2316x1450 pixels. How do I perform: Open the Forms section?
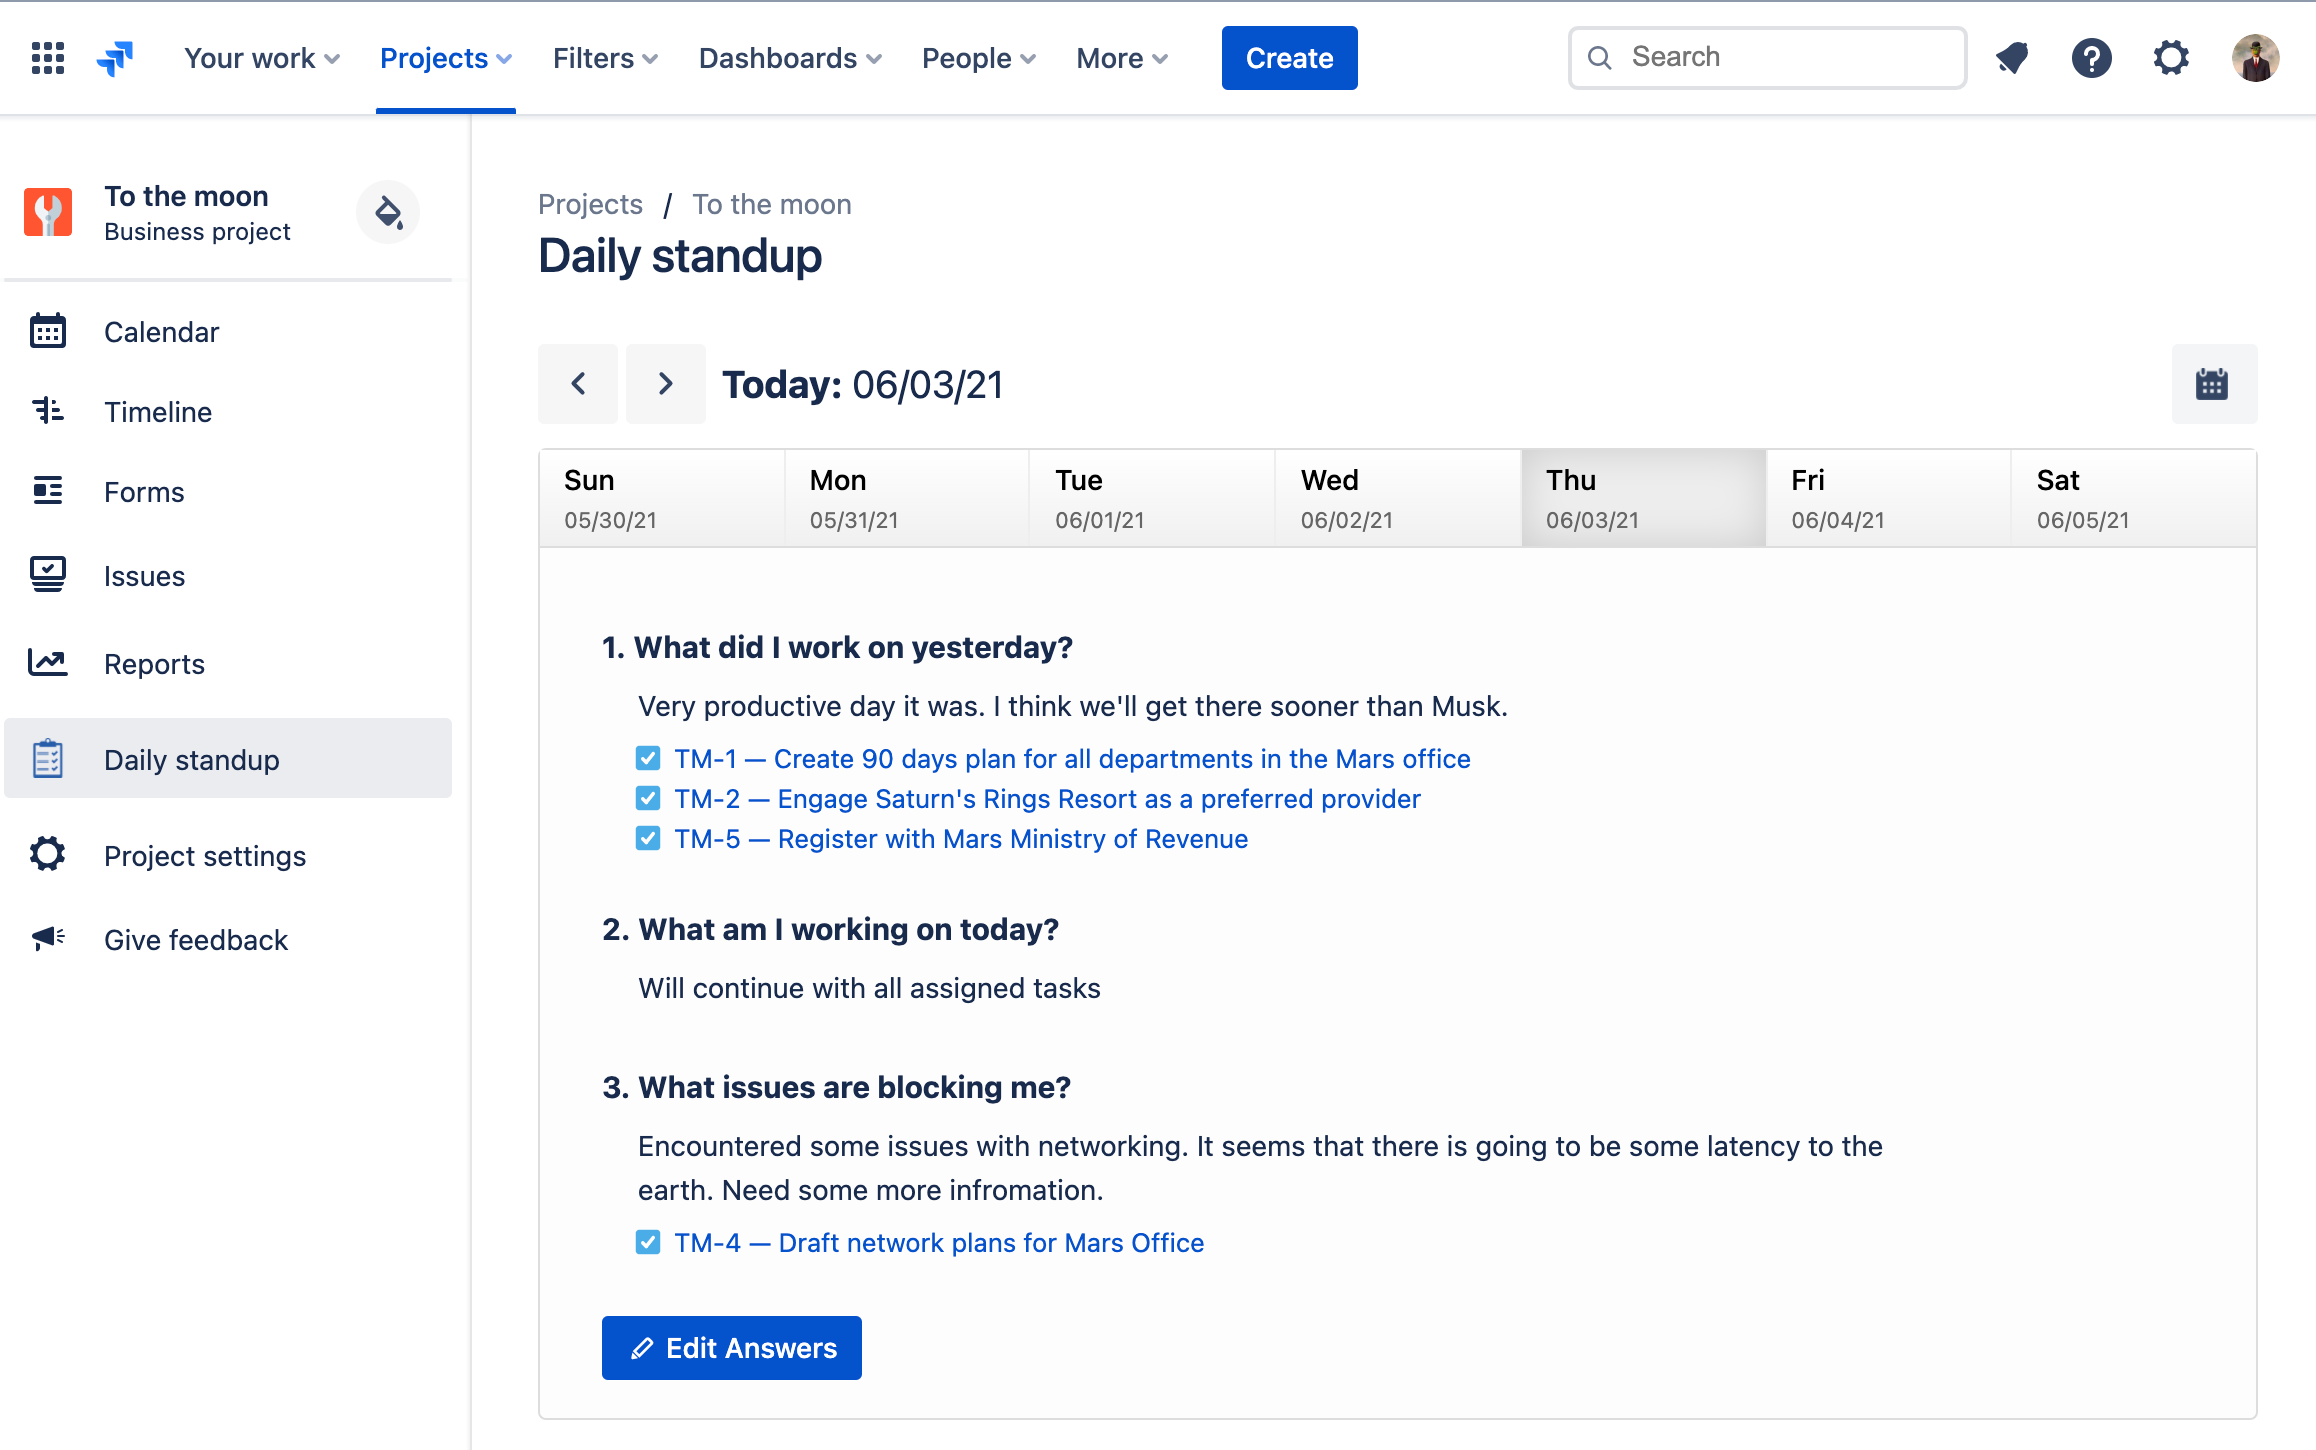coord(144,491)
